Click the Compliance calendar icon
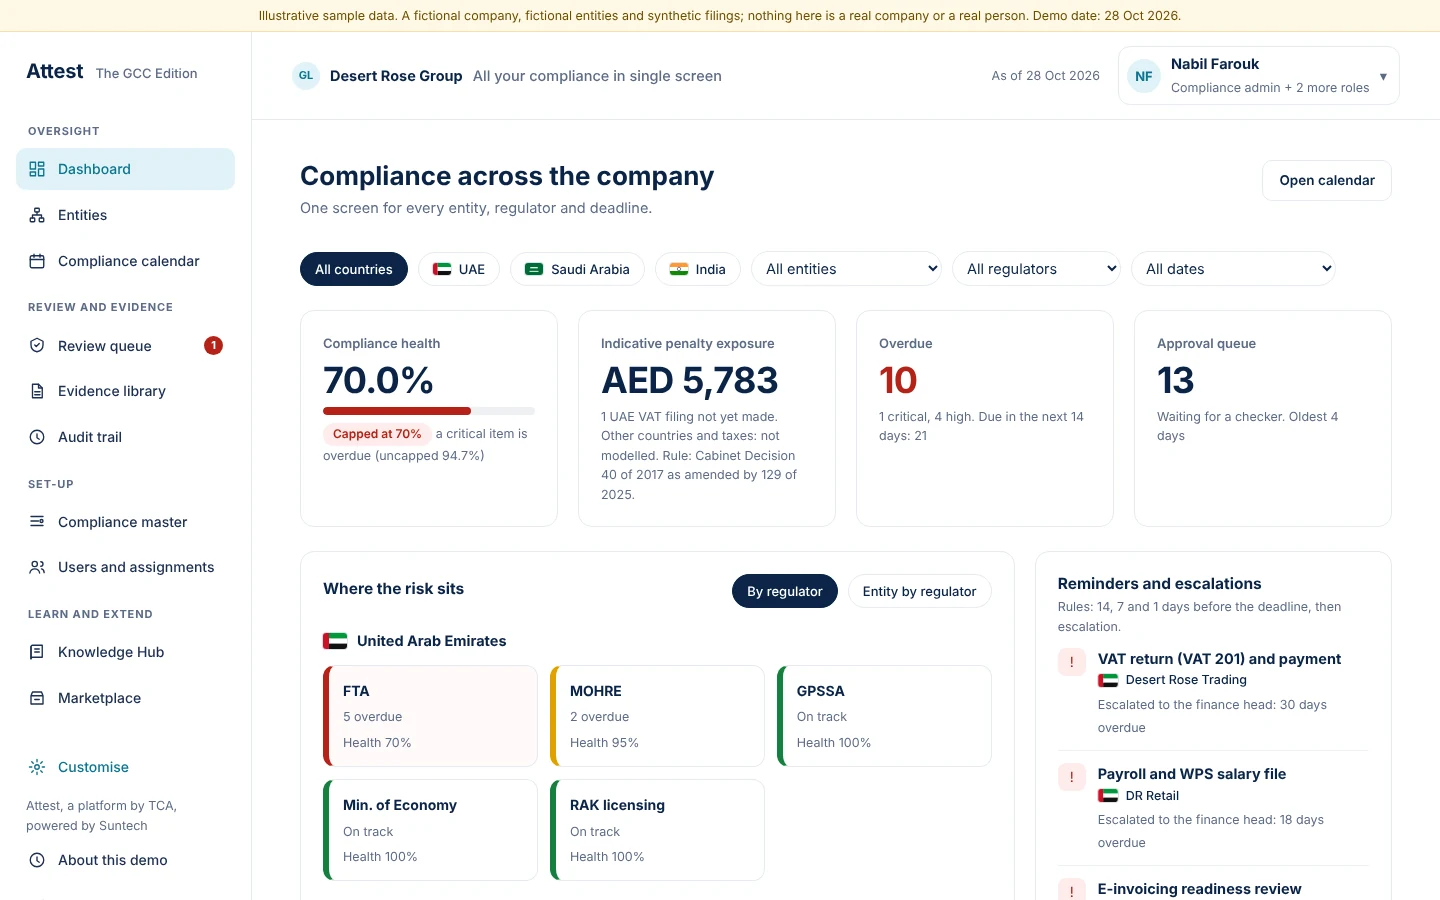 pyautogui.click(x=37, y=261)
